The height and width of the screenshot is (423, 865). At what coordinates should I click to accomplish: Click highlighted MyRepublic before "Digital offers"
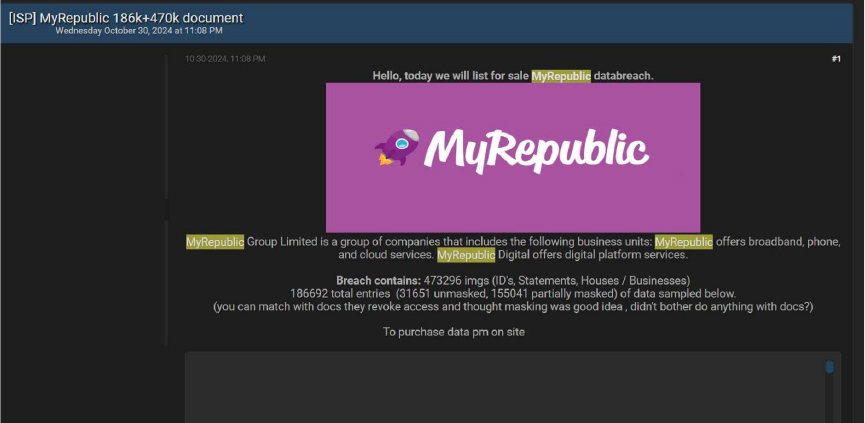[x=466, y=255]
